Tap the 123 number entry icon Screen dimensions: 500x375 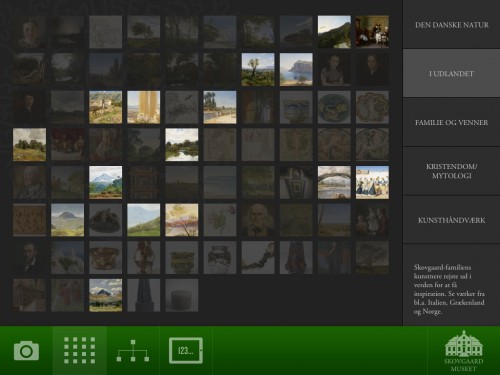(186, 350)
